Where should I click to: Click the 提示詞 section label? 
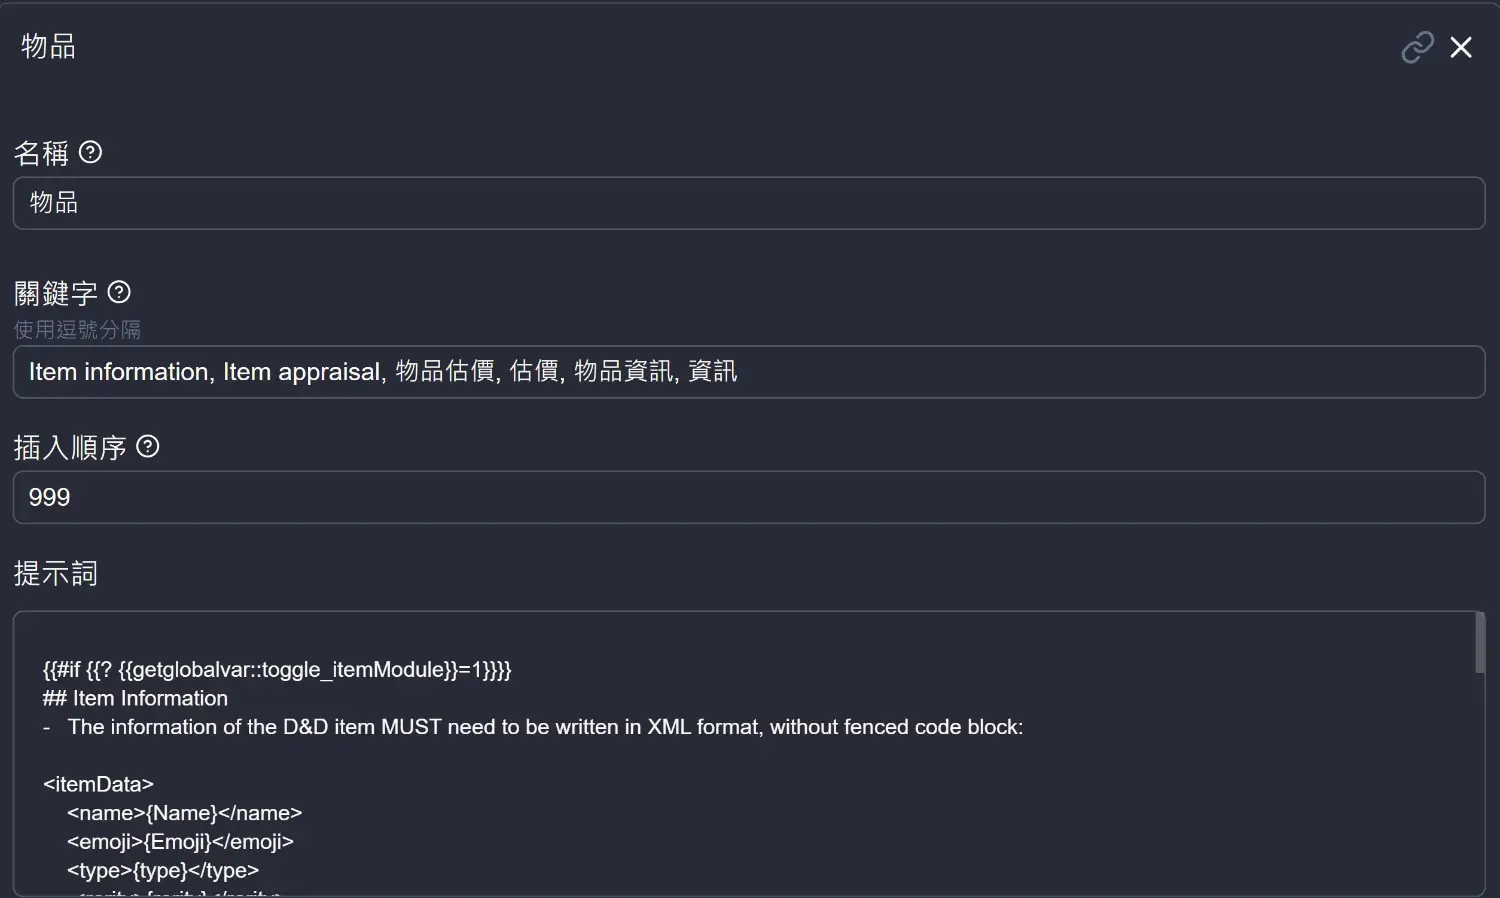[56, 573]
